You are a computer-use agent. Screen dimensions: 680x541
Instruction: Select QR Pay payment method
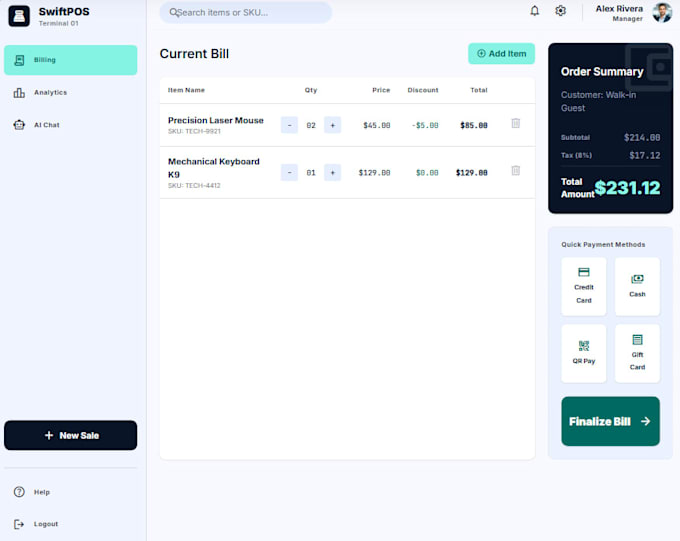(x=584, y=354)
